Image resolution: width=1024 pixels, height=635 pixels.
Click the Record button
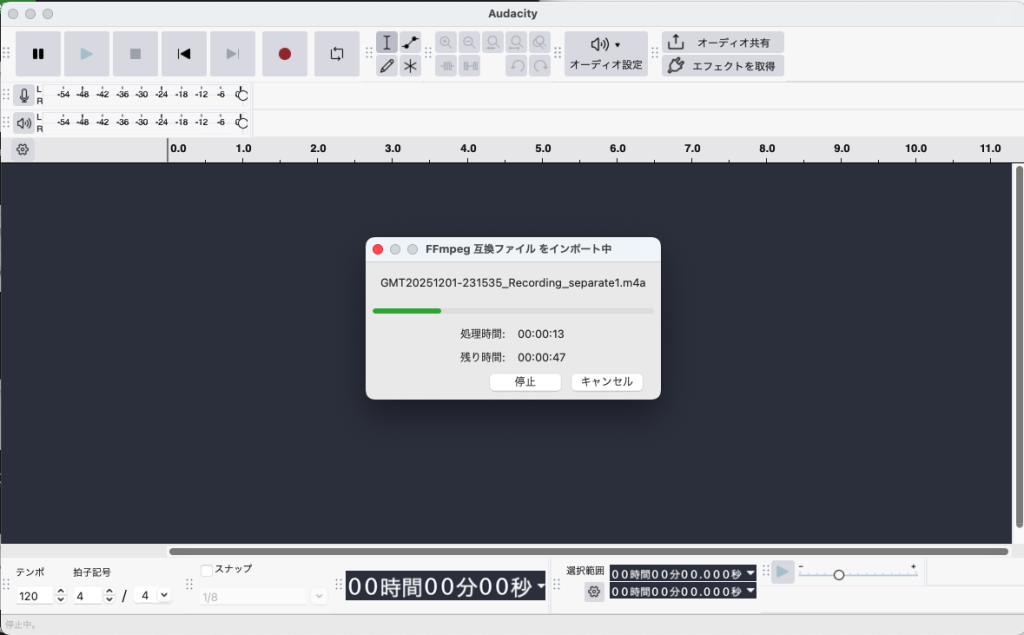(284, 53)
